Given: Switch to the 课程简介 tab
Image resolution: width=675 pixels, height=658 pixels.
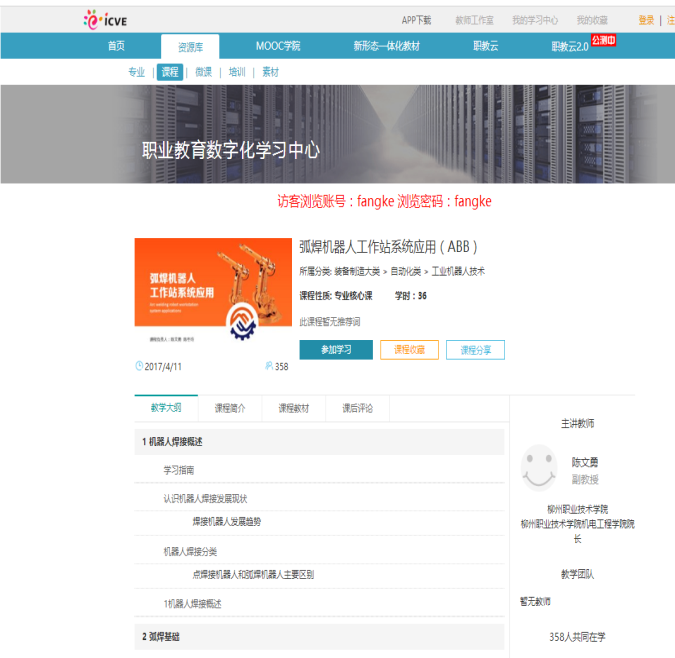Looking at the screenshot, I should click(x=230, y=408).
